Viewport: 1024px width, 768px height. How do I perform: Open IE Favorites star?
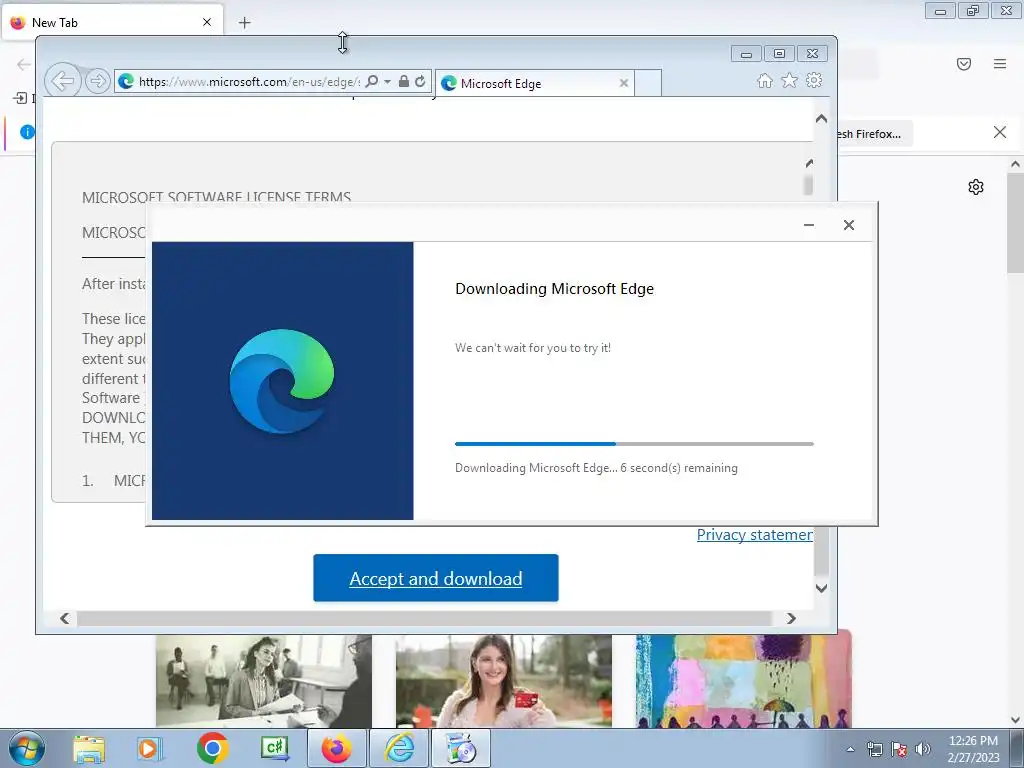(790, 80)
